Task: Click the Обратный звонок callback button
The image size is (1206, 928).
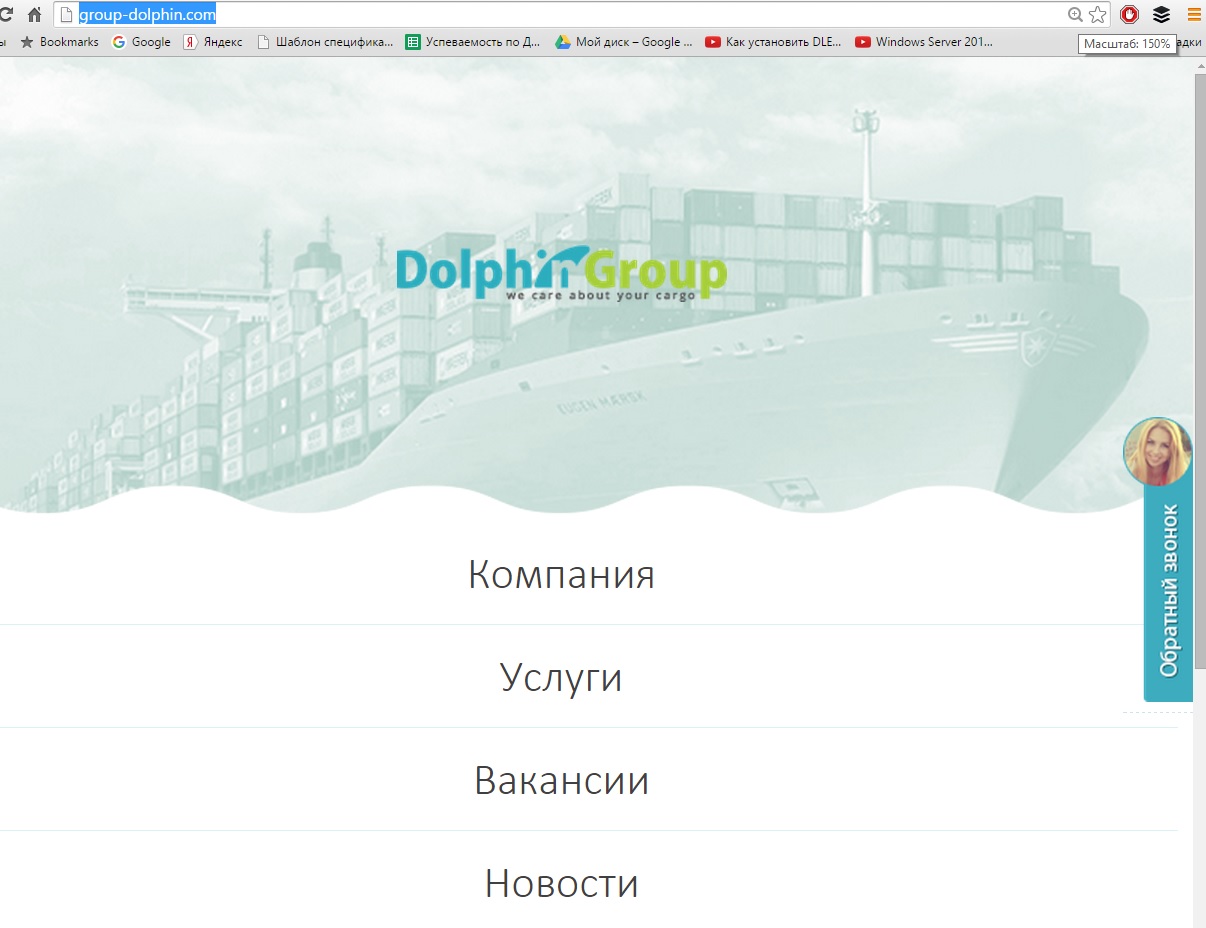Action: pos(1168,590)
